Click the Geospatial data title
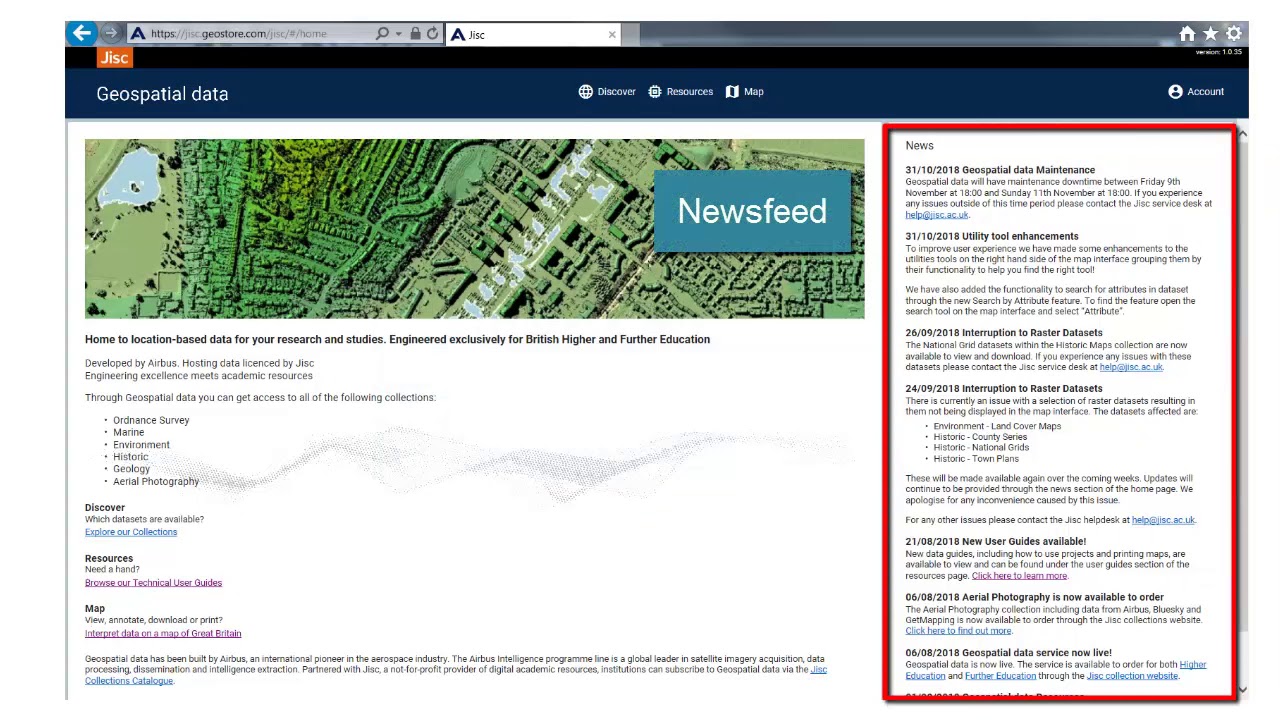Image resolution: width=1280 pixels, height=720 pixels. tap(162, 94)
